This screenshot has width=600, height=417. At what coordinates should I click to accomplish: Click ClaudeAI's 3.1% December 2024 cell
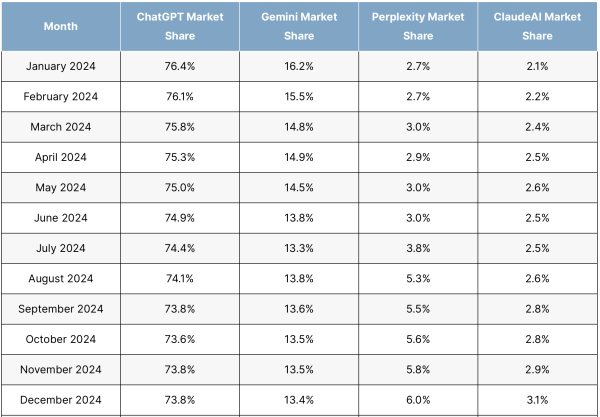pos(537,401)
